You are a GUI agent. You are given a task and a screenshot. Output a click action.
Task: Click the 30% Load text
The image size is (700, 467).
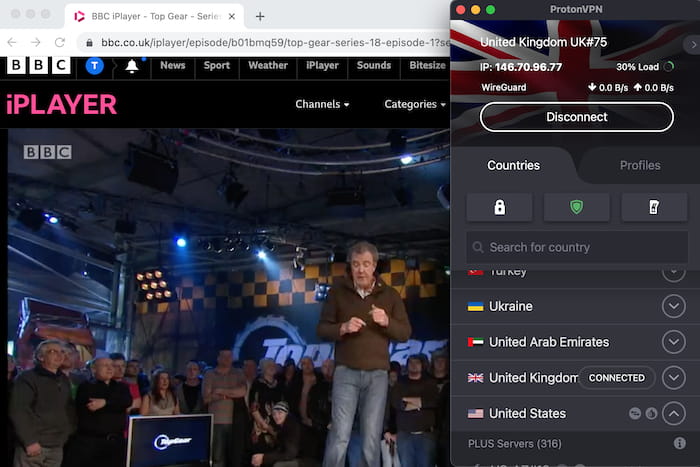(637, 67)
